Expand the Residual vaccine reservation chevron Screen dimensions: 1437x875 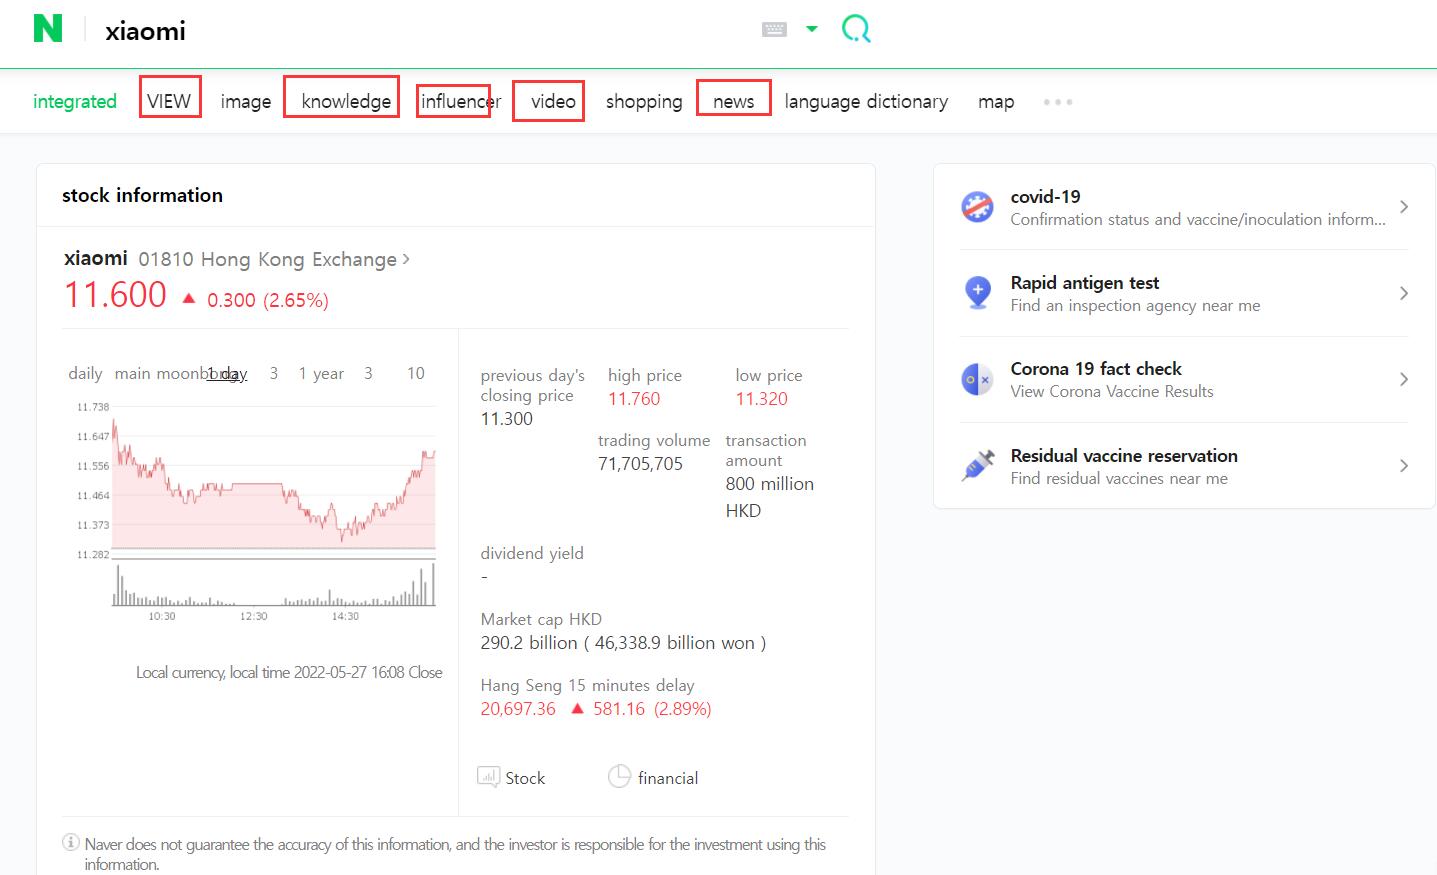tap(1404, 466)
